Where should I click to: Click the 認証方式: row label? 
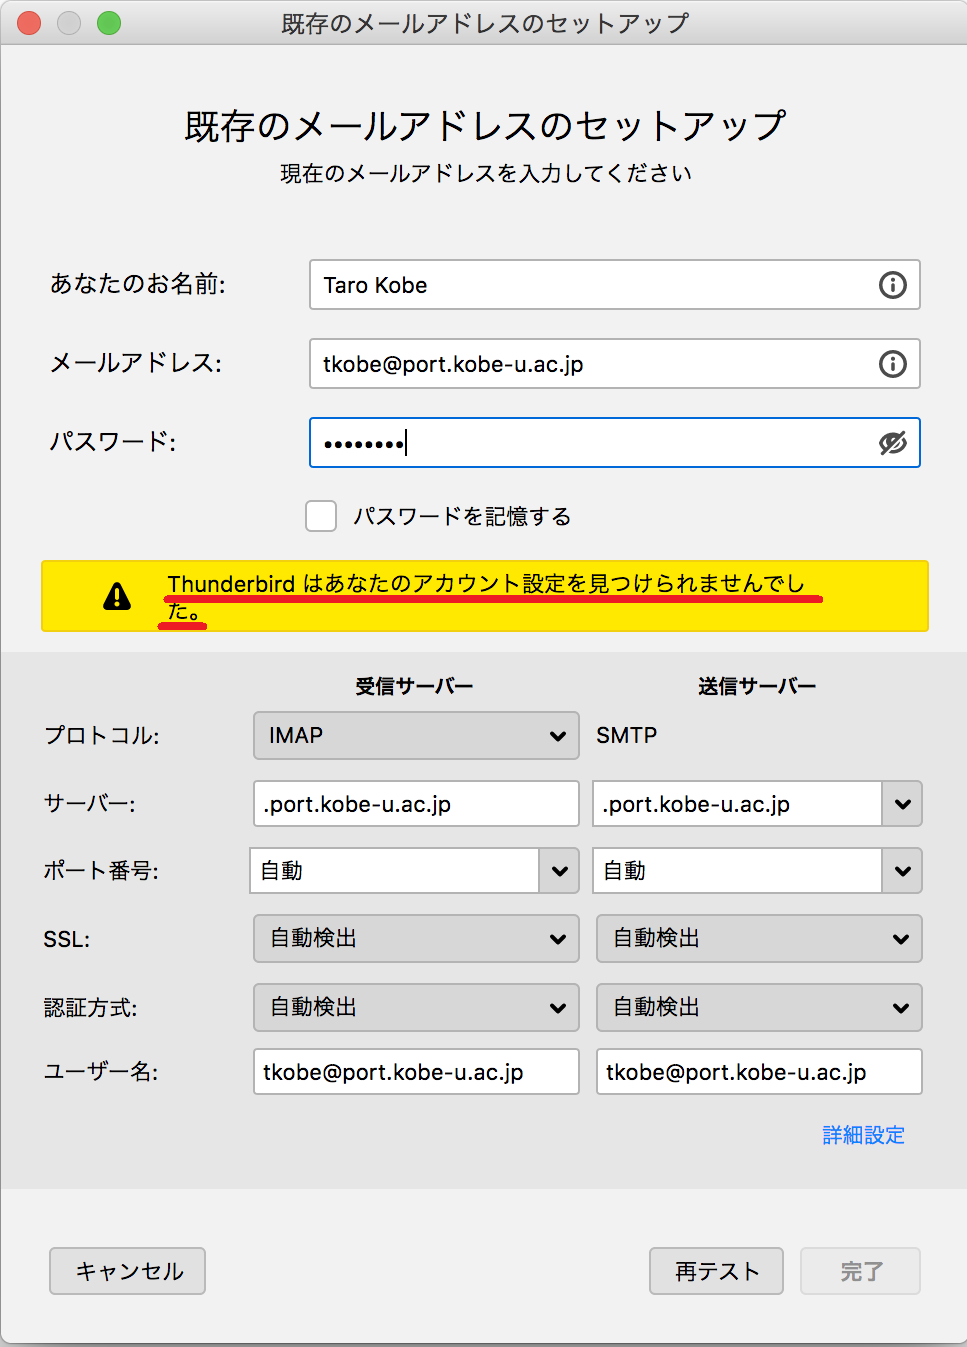click(91, 1008)
